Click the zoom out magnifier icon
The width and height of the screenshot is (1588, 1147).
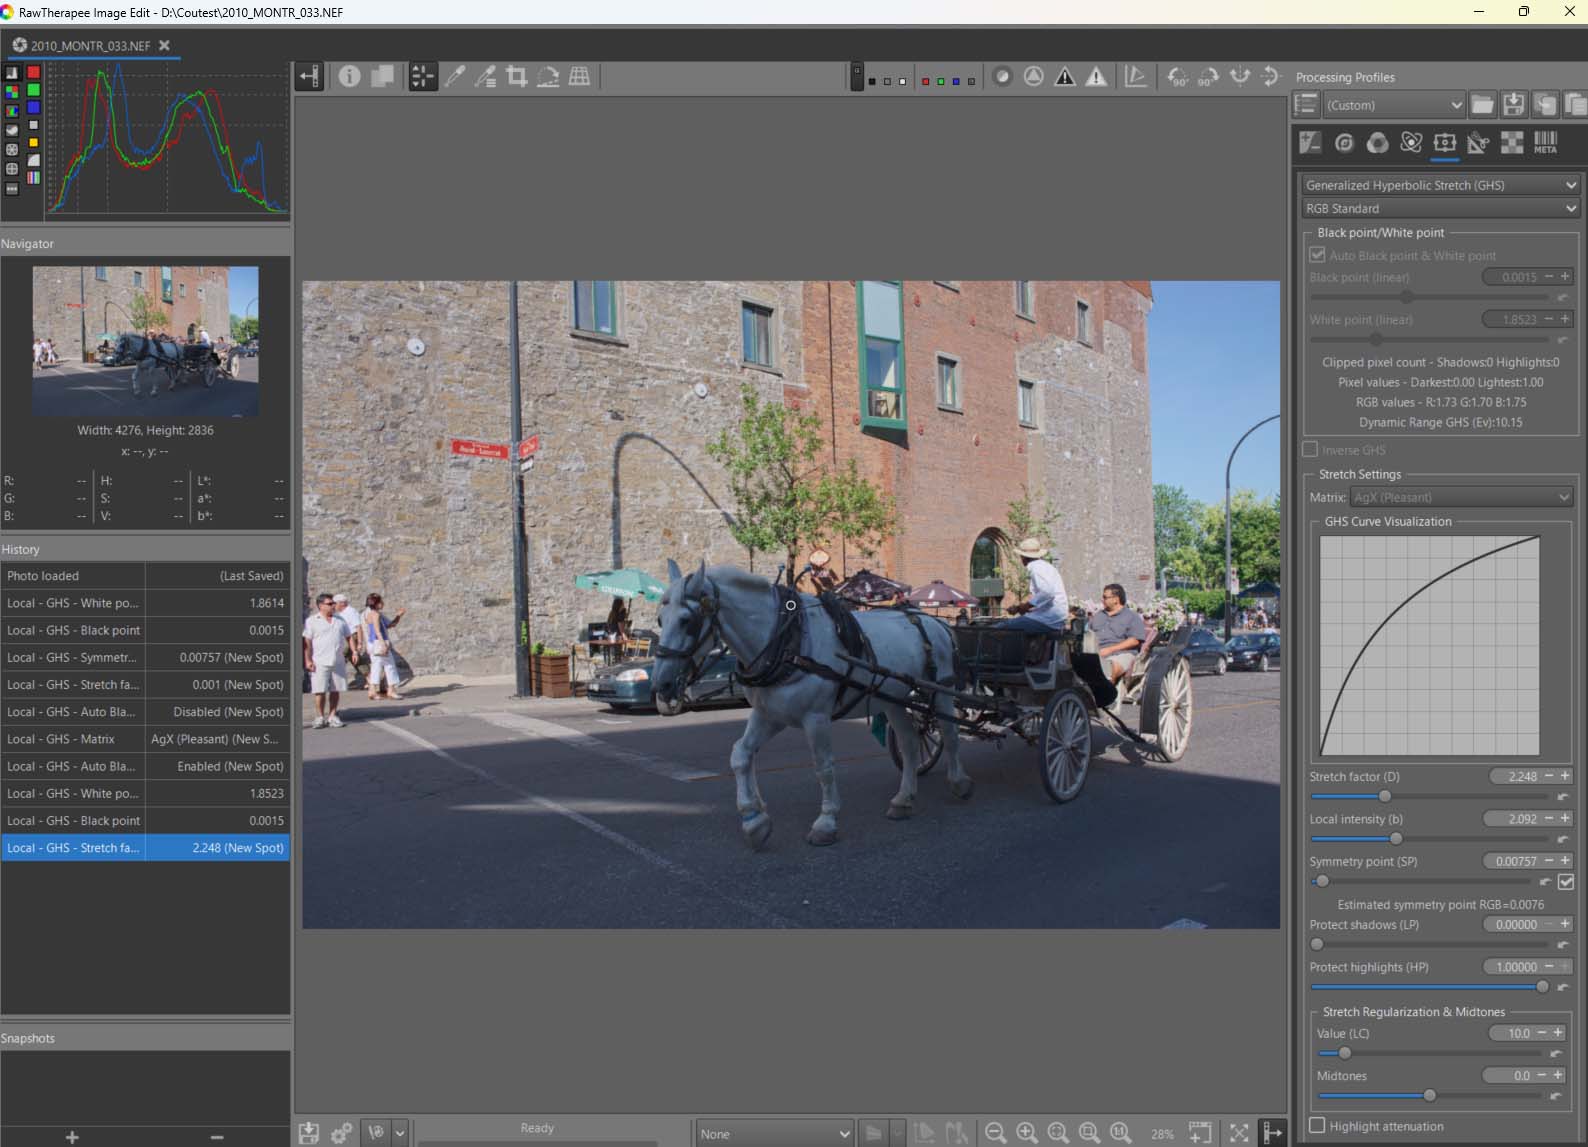[x=995, y=1132]
